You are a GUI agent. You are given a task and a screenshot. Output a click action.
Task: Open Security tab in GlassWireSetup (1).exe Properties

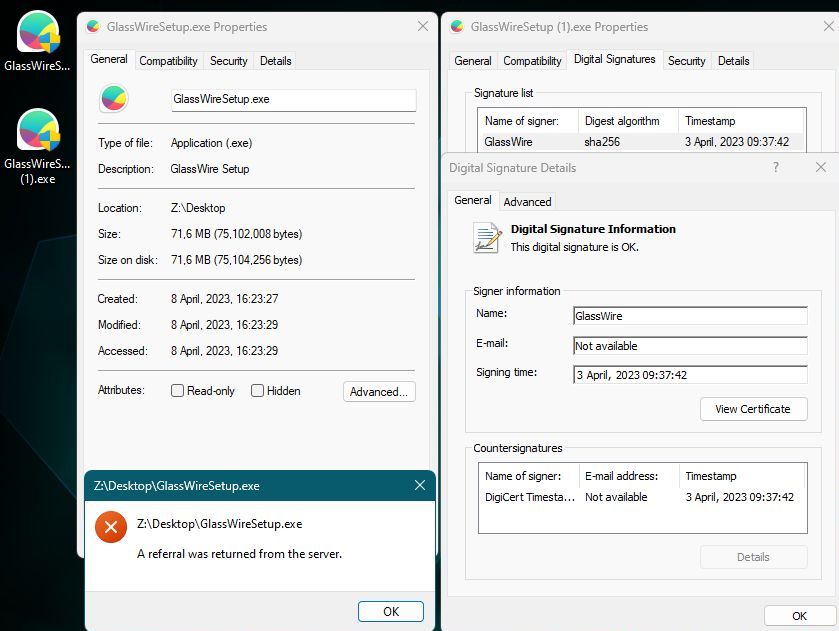(687, 61)
